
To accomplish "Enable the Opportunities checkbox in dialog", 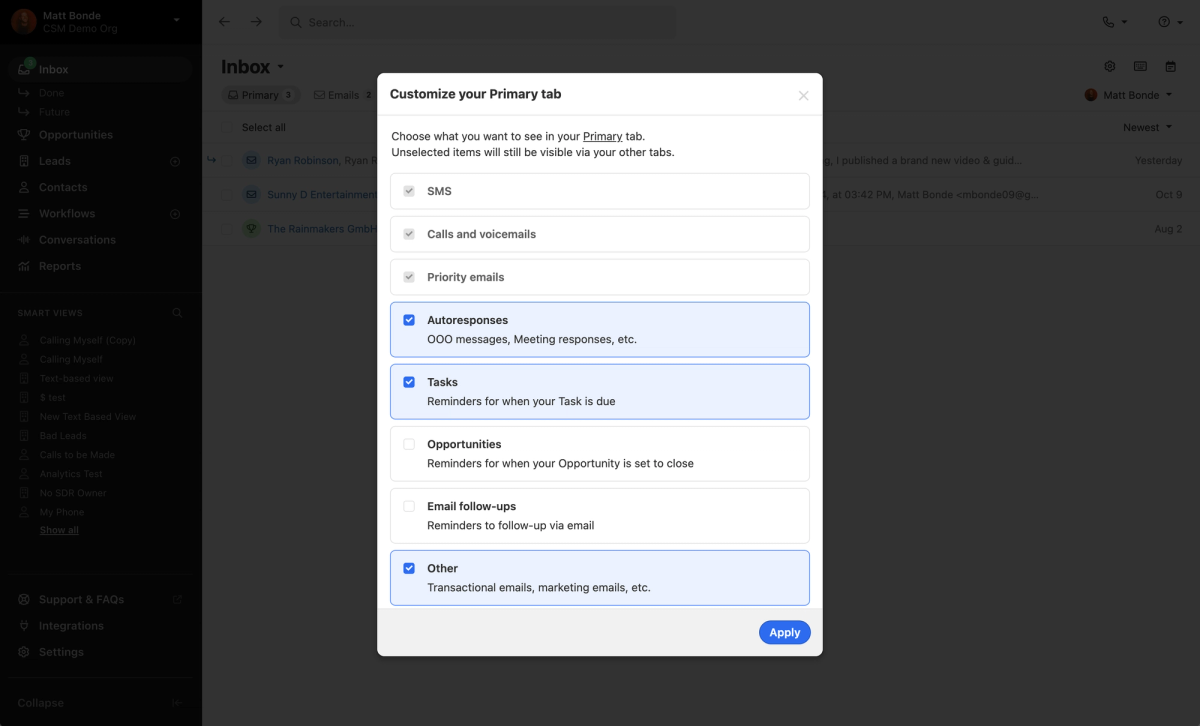I will click(409, 444).
